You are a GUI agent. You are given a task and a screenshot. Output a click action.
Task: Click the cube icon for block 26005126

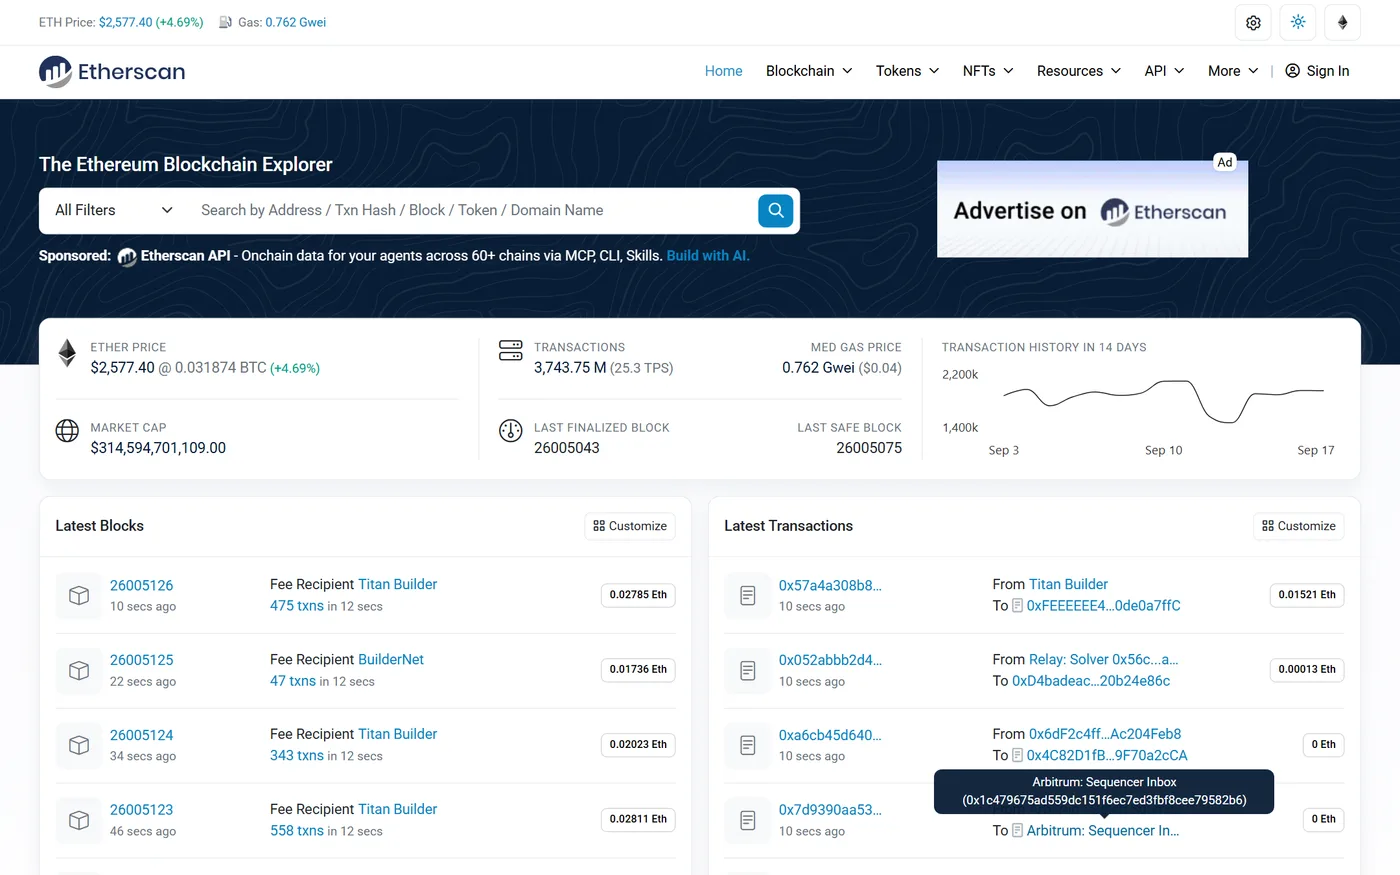(79, 595)
